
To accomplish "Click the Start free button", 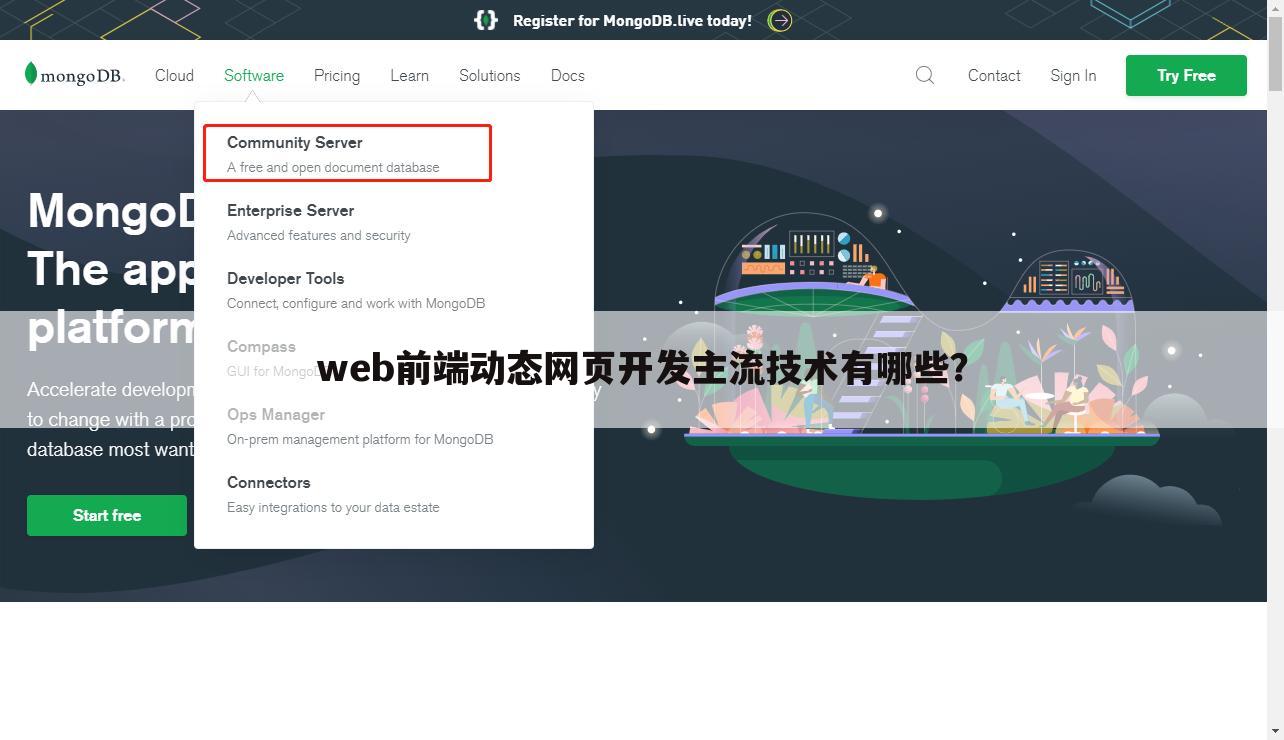I will (x=107, y=515).
